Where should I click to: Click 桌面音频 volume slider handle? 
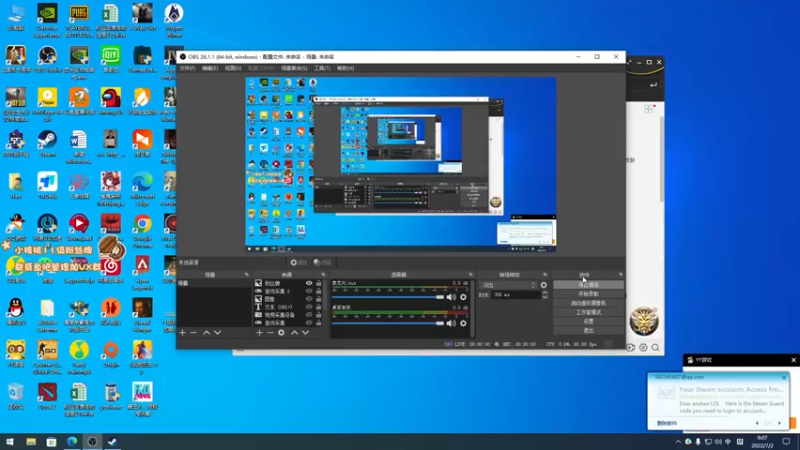pyautogui.click(x=440, y=323)
